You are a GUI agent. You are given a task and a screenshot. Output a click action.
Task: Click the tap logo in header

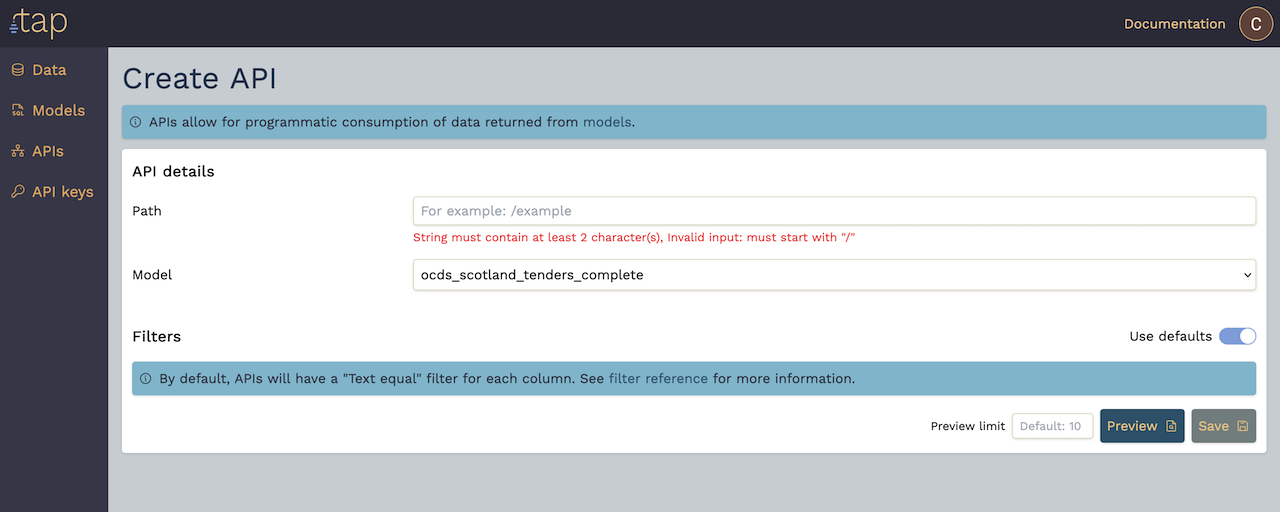(39, 22)
